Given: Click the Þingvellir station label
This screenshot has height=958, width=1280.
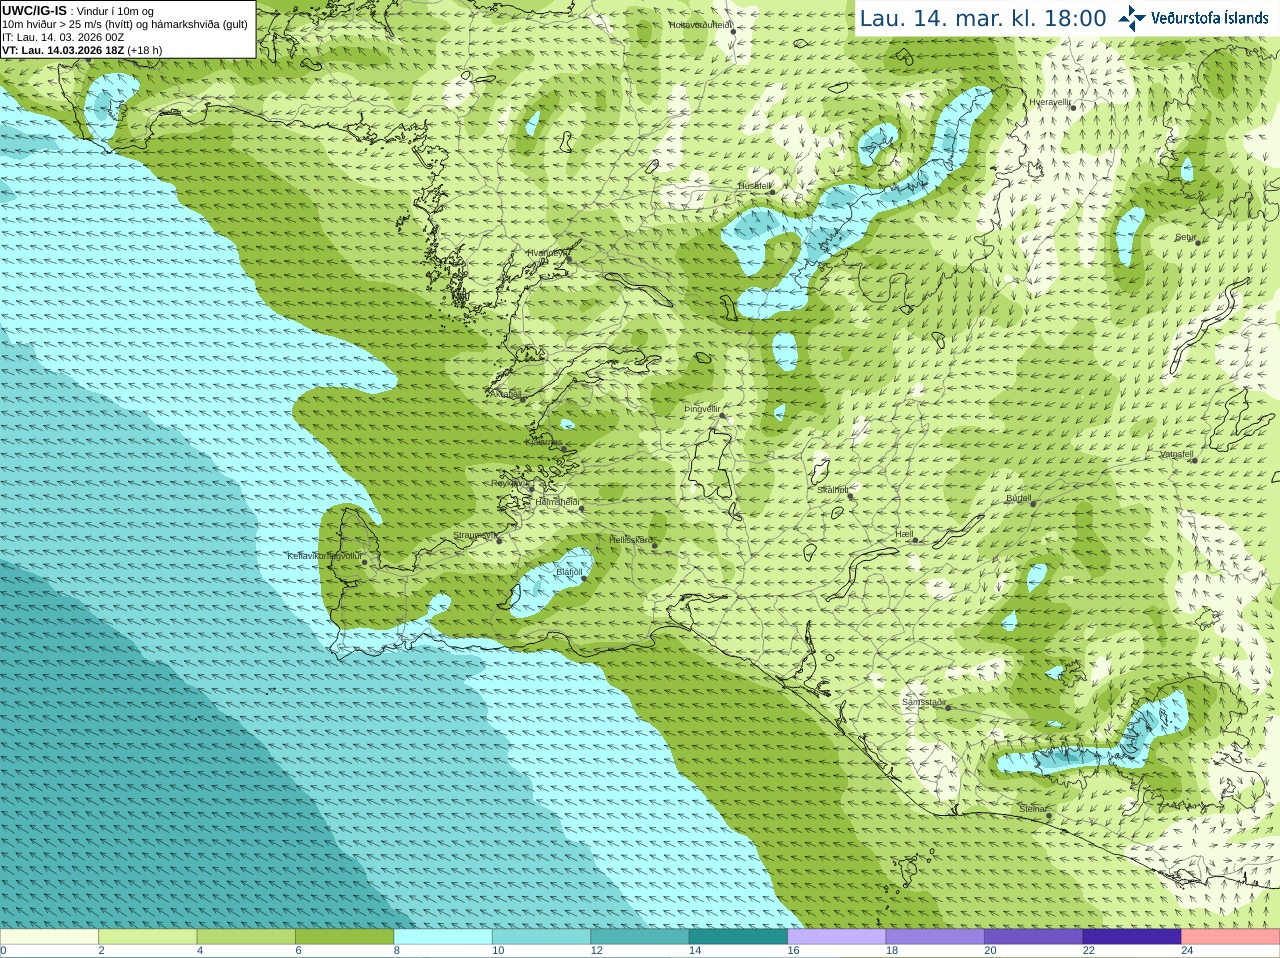Looking at the screenshot, I should [x=702, y=409].
